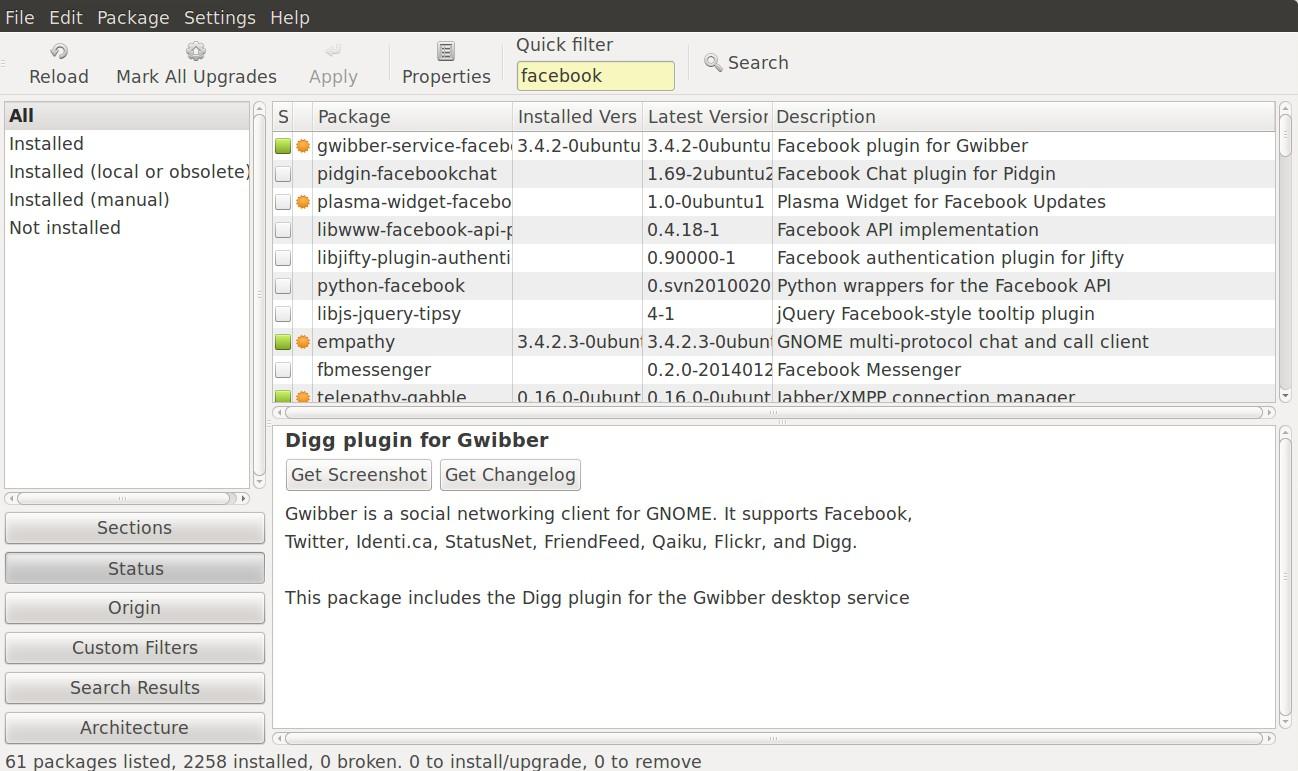Select All in the status list
Image resolution: width=1298 pixels, height=771 pixels.
[x=127, y=116]
